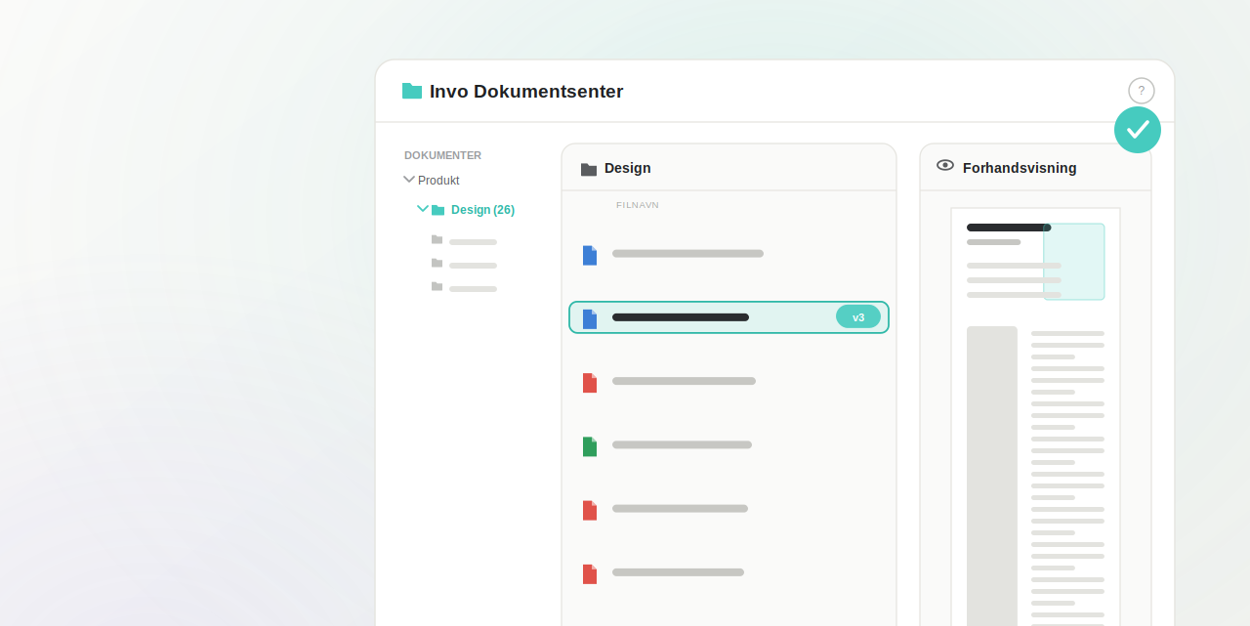Open the second subfolder under Design
The image size is (1250, 626).
tap(464, 264)
